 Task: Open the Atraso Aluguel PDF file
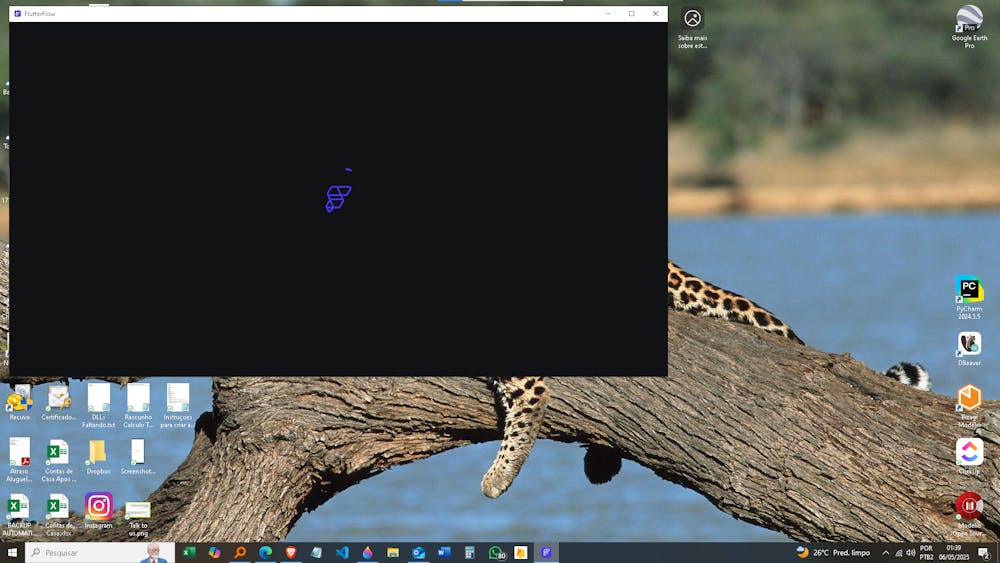(x=19, y=460)
